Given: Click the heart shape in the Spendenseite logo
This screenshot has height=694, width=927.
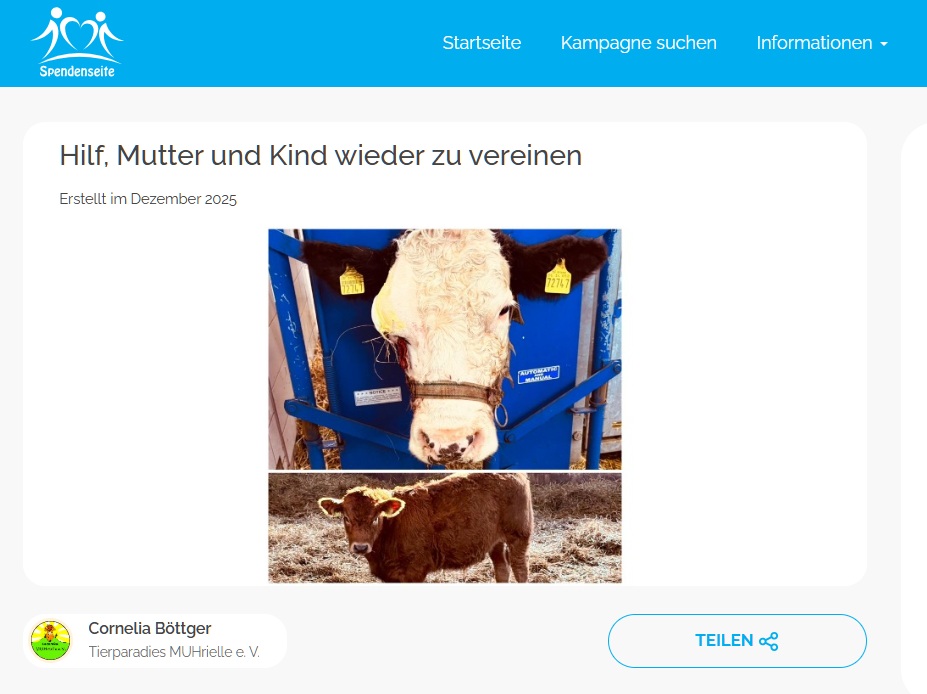Looking at the screenshot, I should click(x=78, y=35).
